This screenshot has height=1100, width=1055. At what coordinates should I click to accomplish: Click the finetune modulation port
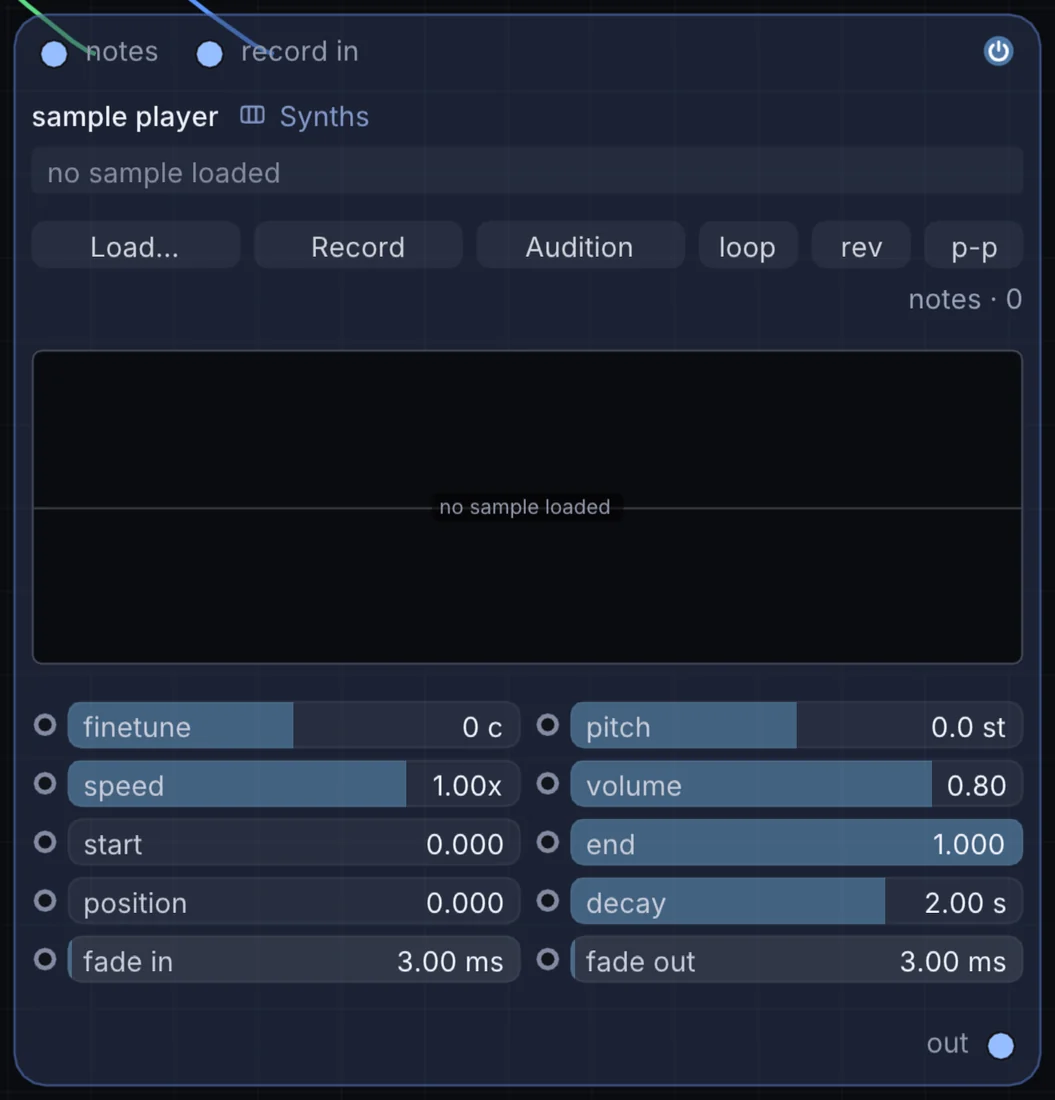(x=46, y=725)
